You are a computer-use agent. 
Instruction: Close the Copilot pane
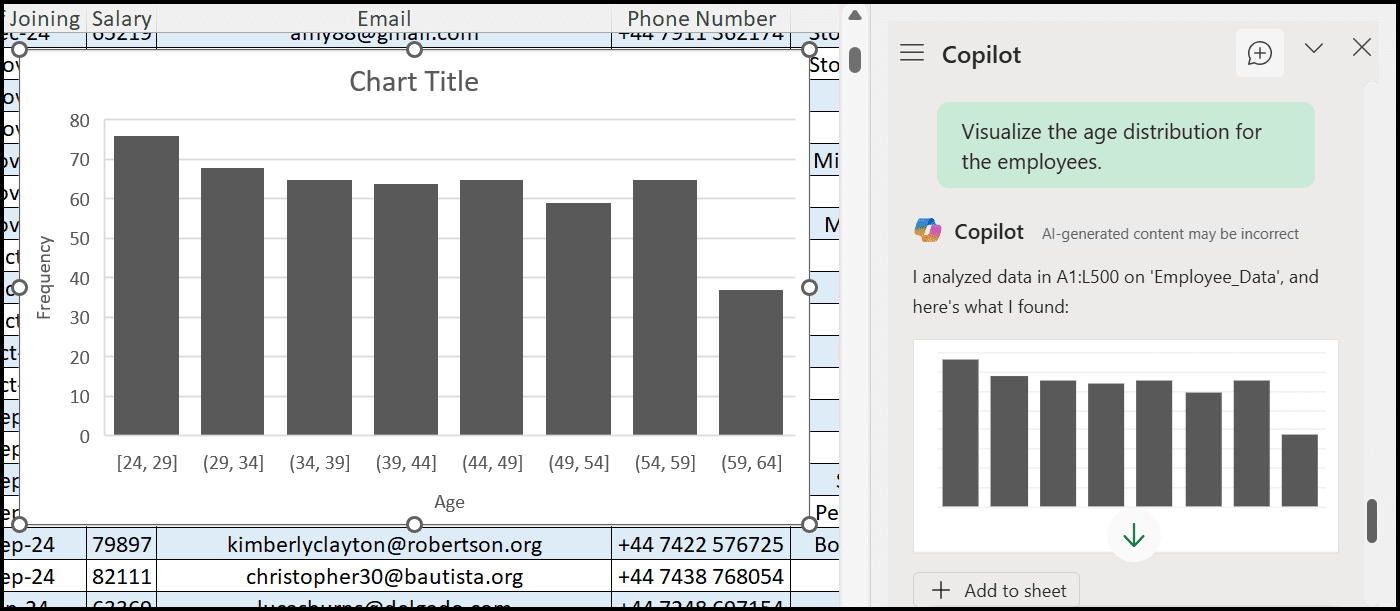(x=1361, y=47)
